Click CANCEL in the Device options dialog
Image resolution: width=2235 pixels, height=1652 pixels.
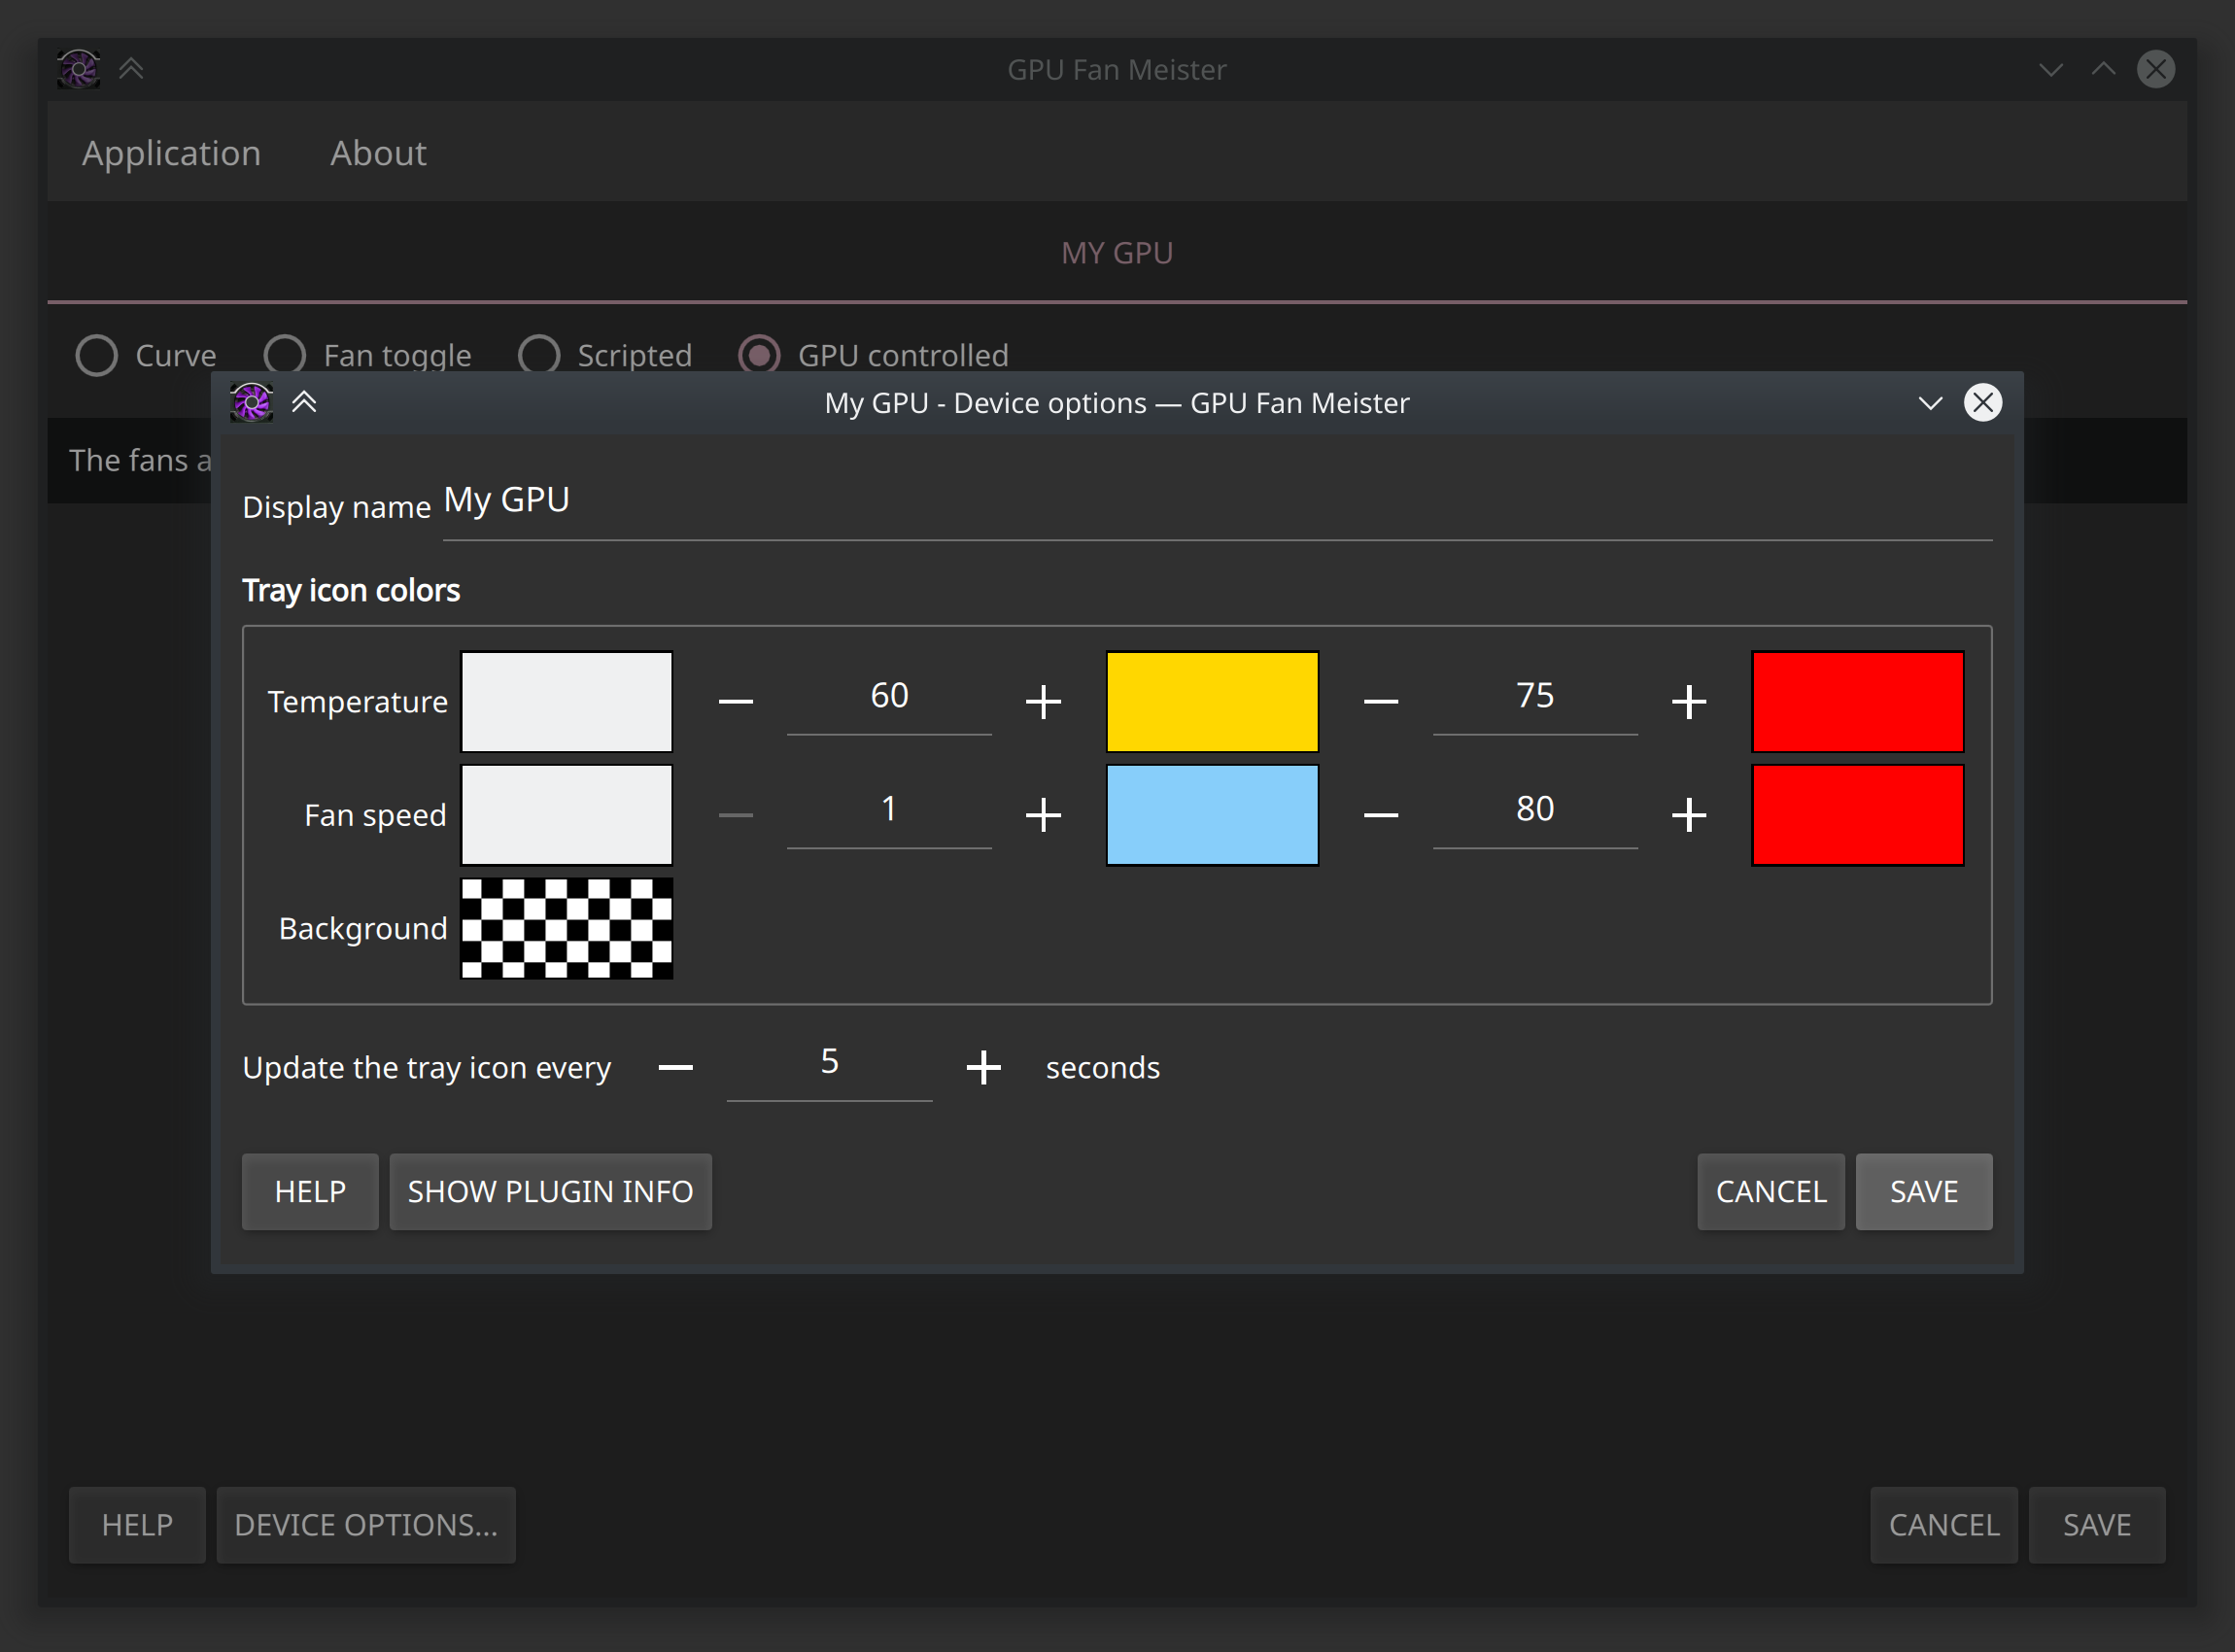(1771, 1192)
